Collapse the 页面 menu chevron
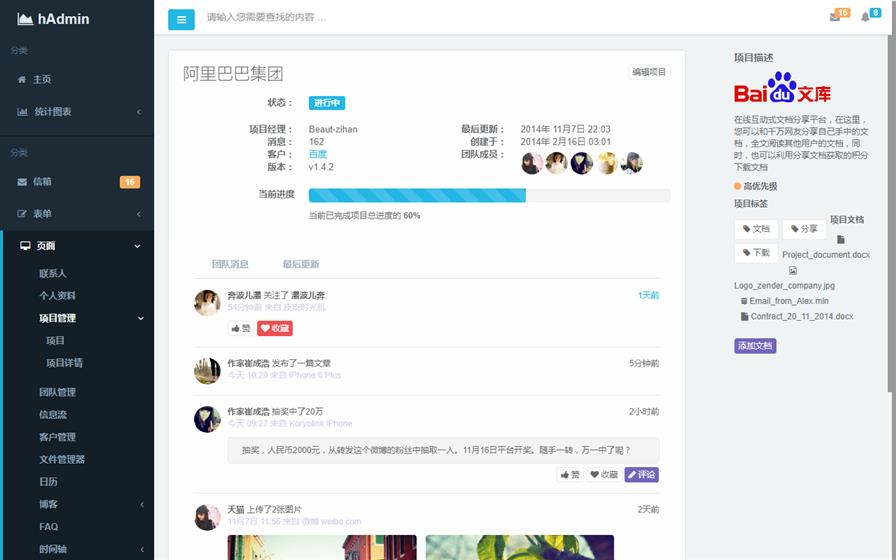This screenshot has width=896, height=560. 137,246
